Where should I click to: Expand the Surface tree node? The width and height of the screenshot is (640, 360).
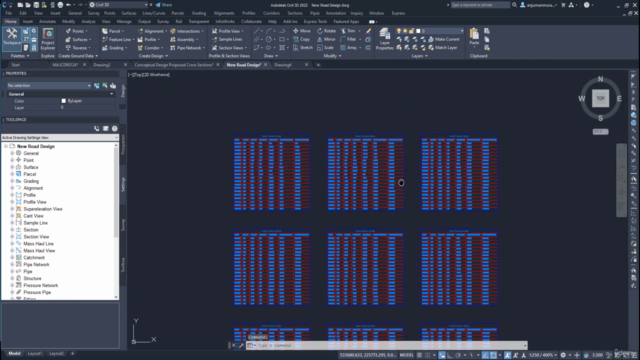(12, 167)
